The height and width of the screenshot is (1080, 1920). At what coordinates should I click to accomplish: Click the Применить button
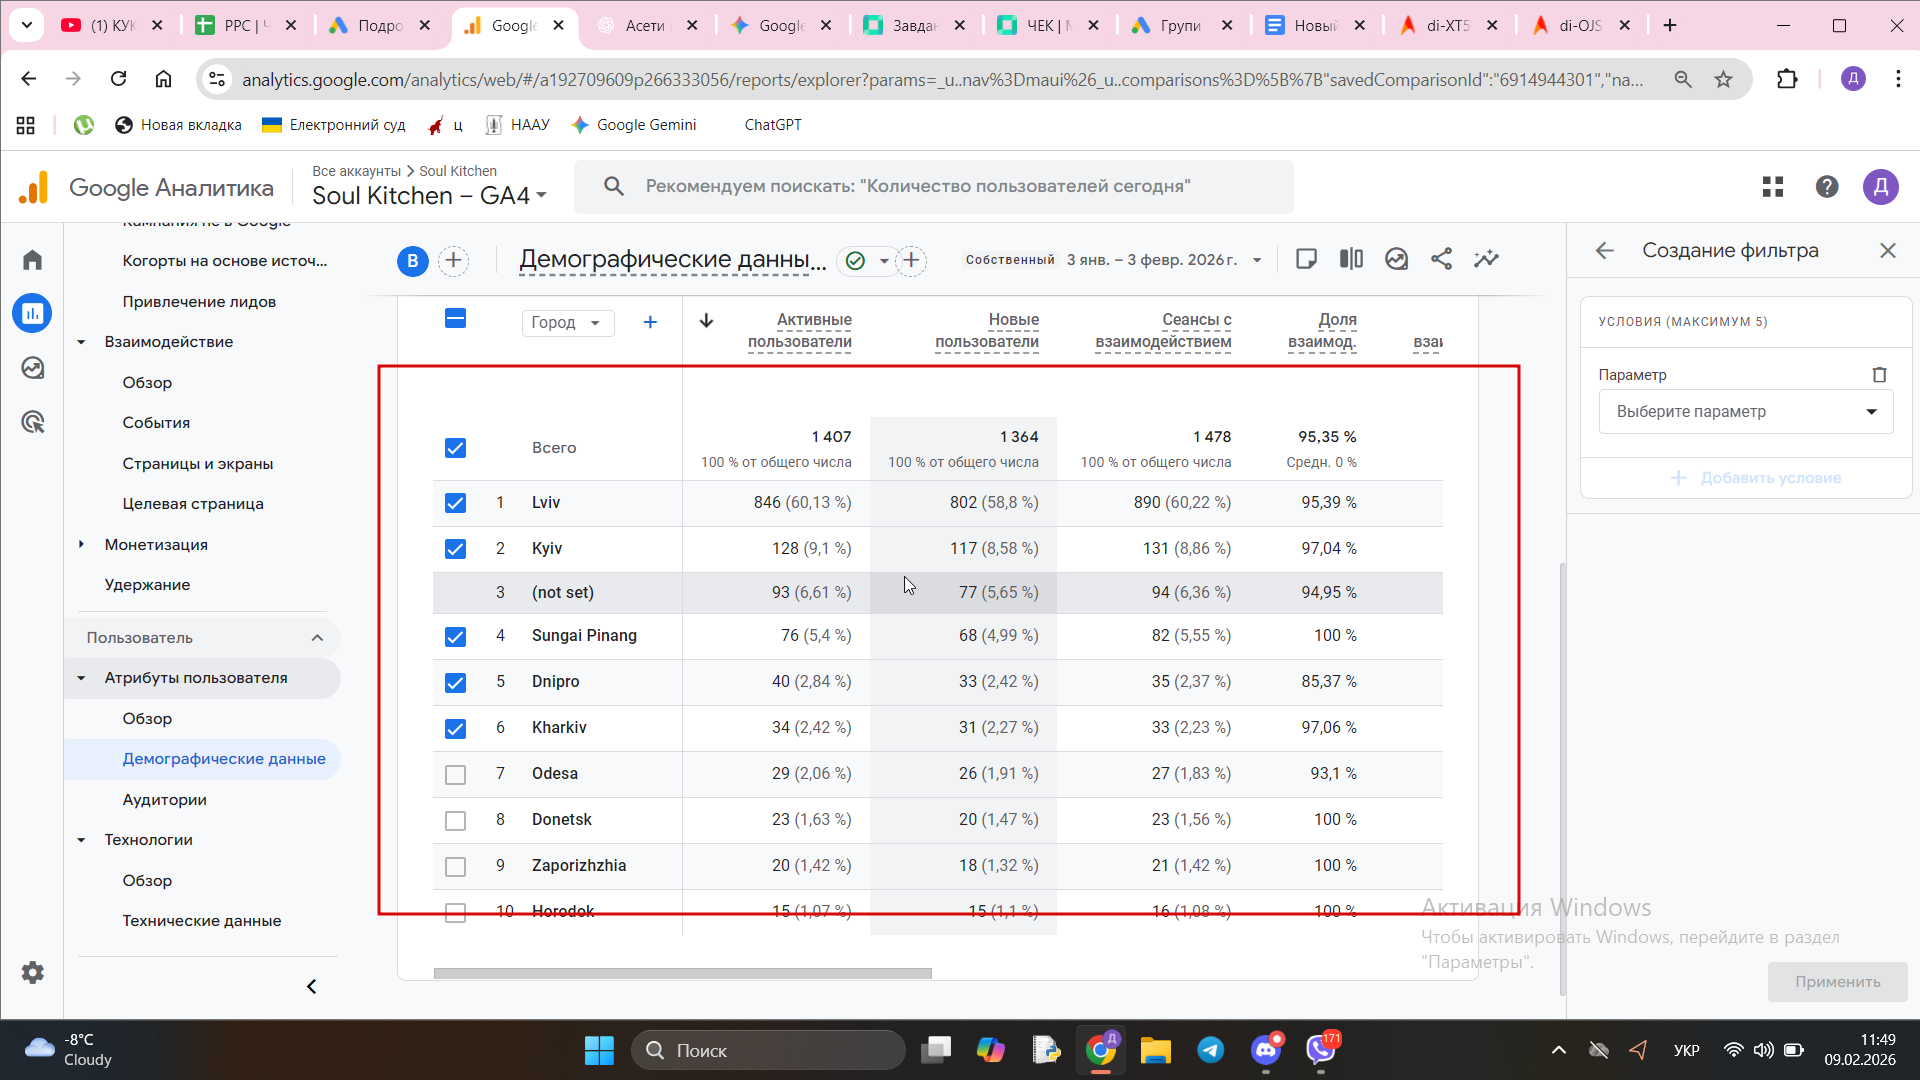pos(1837,982)
